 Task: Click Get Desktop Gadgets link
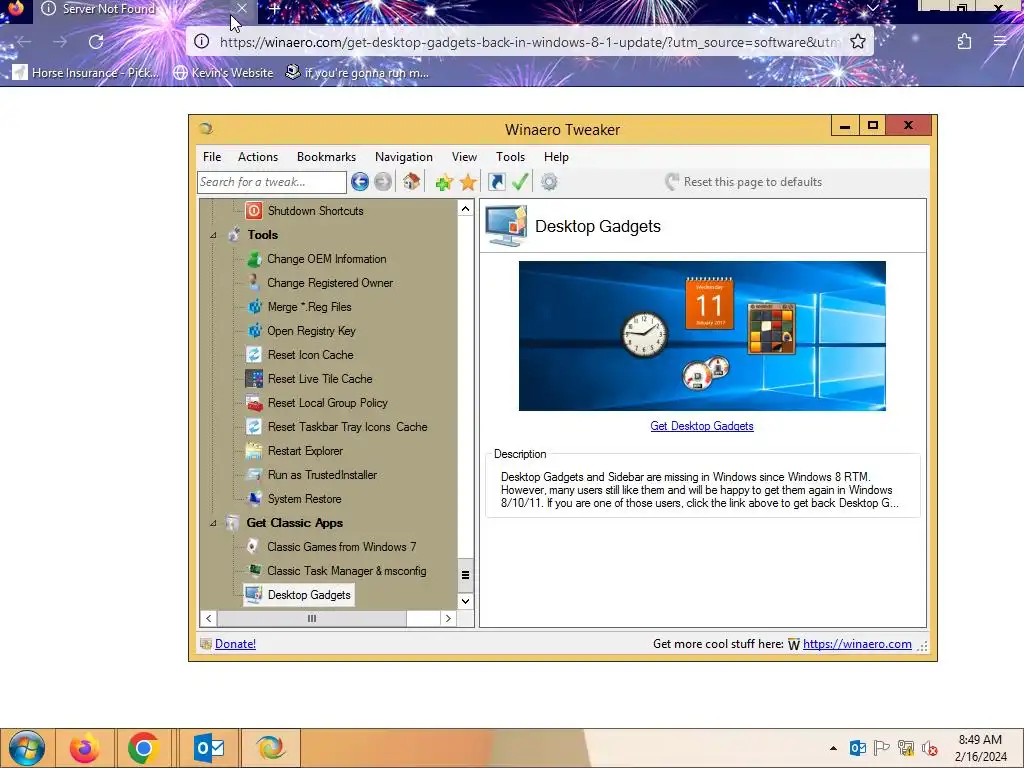pyautogui.click(x=702, y=426)
